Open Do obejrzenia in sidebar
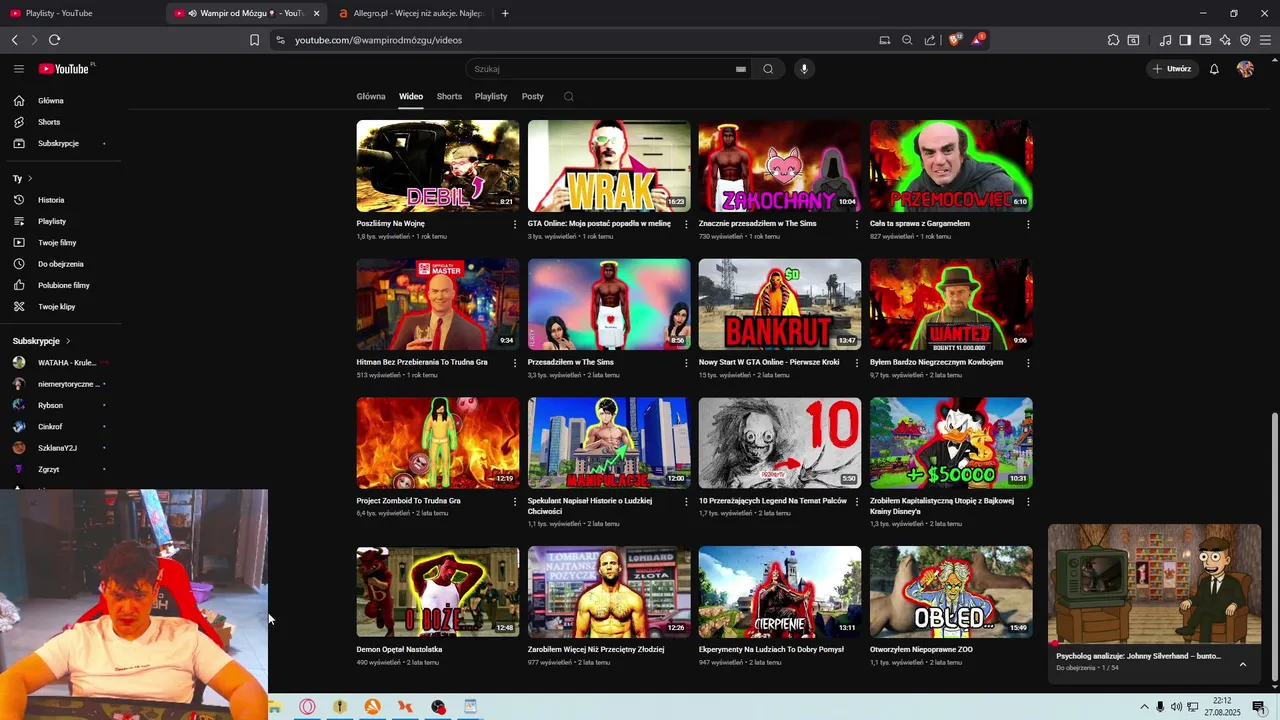 pos(60,264)
